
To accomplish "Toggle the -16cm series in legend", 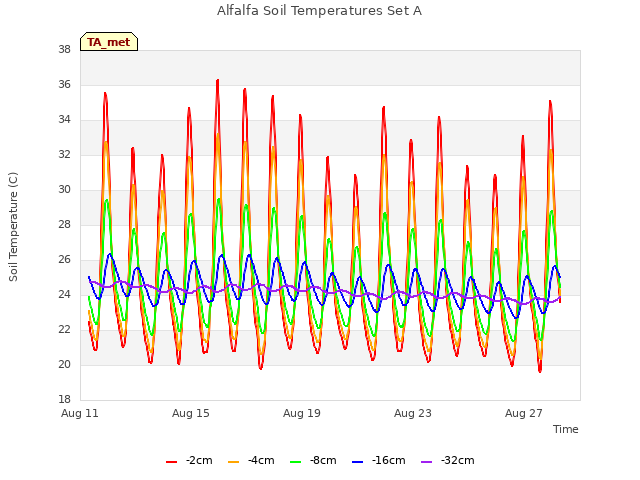I will [378, 461].
